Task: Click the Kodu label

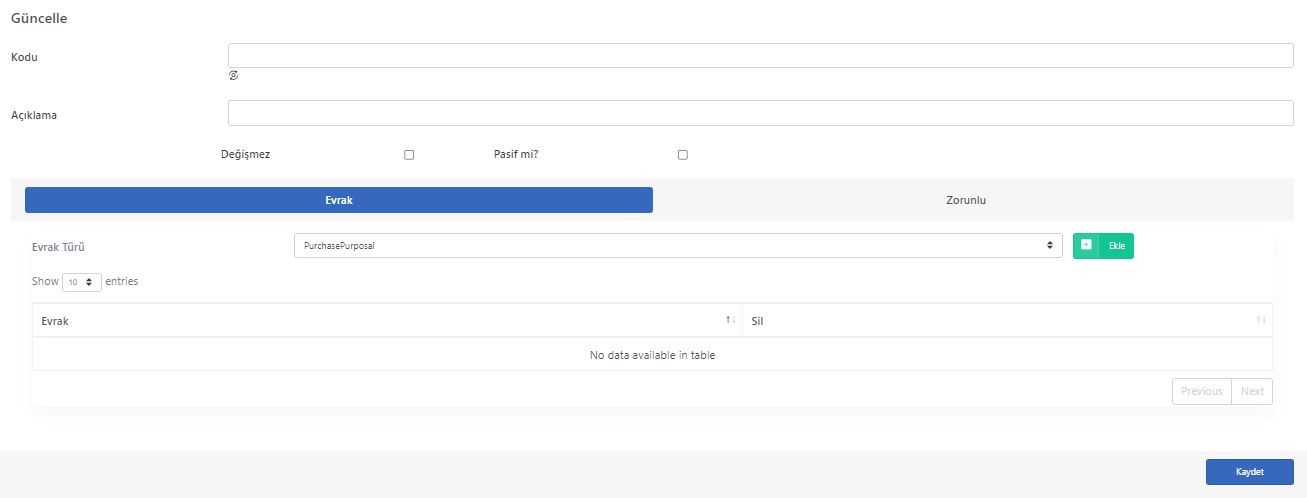Action: 24,57
